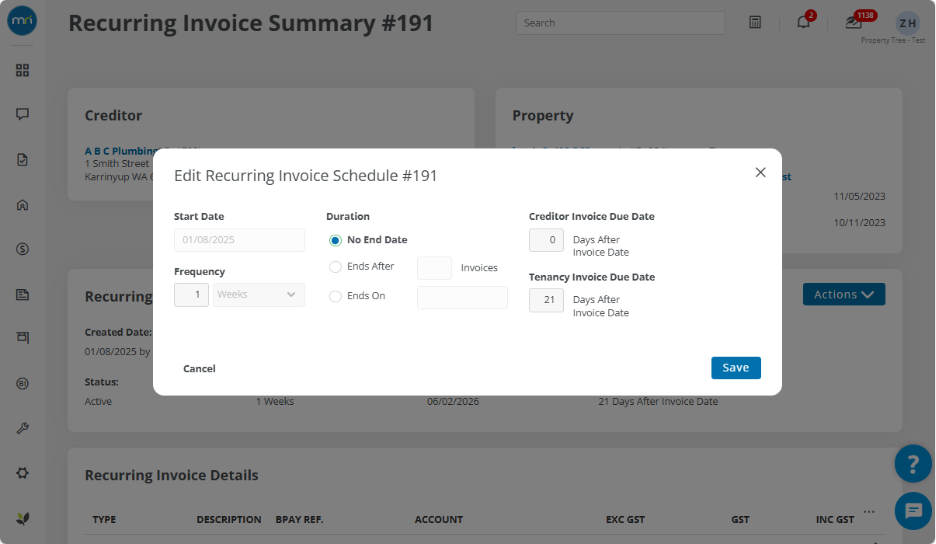The image size is (936, 544).
Task: Open the messages speech bubble sidebar icon
Action: pos(22,114)
